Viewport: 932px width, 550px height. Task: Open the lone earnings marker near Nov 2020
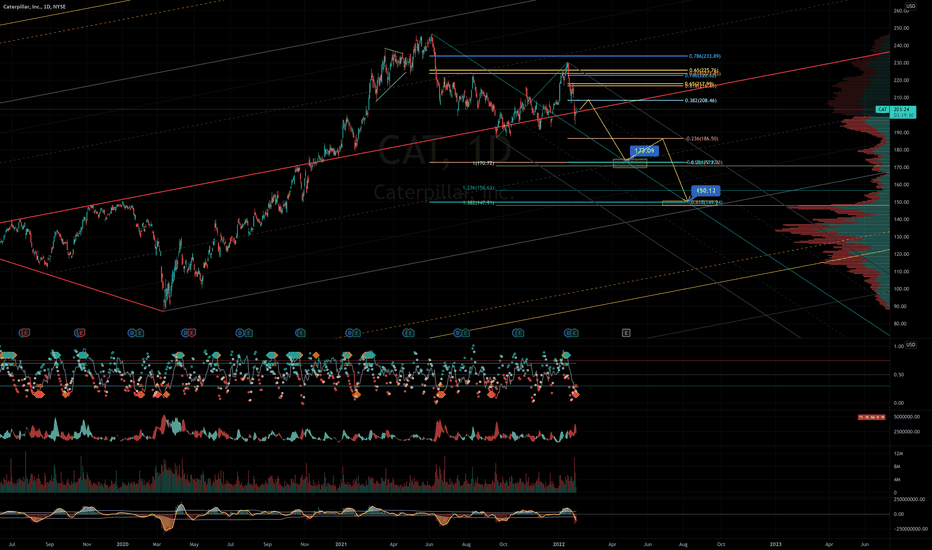pos(300,333)
